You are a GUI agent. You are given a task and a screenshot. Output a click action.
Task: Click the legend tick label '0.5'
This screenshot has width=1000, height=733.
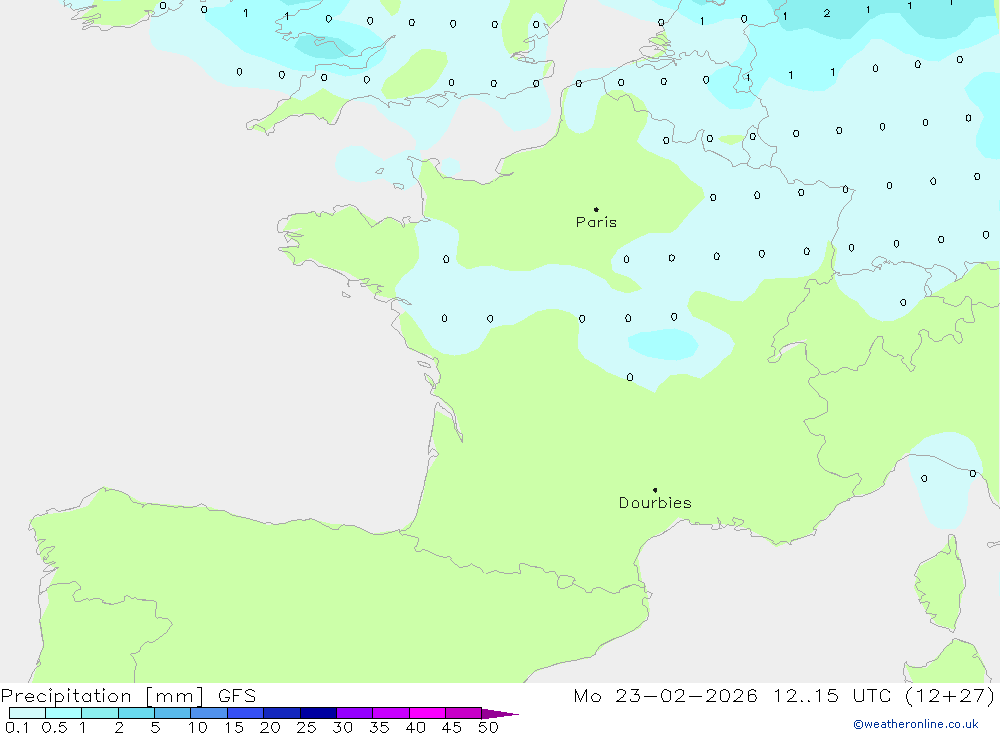pos(54,727)
